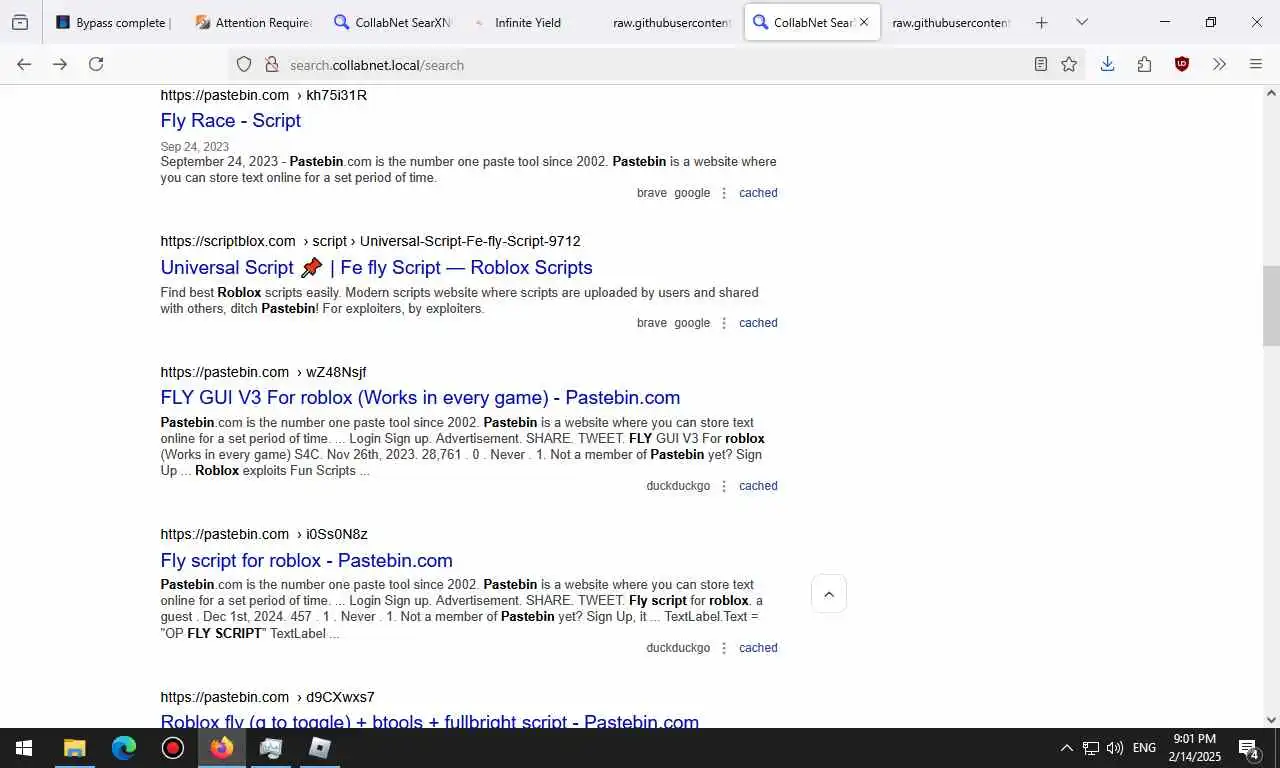Open Fly script for roblox result
1280x768 pixels.
[306, 560]
